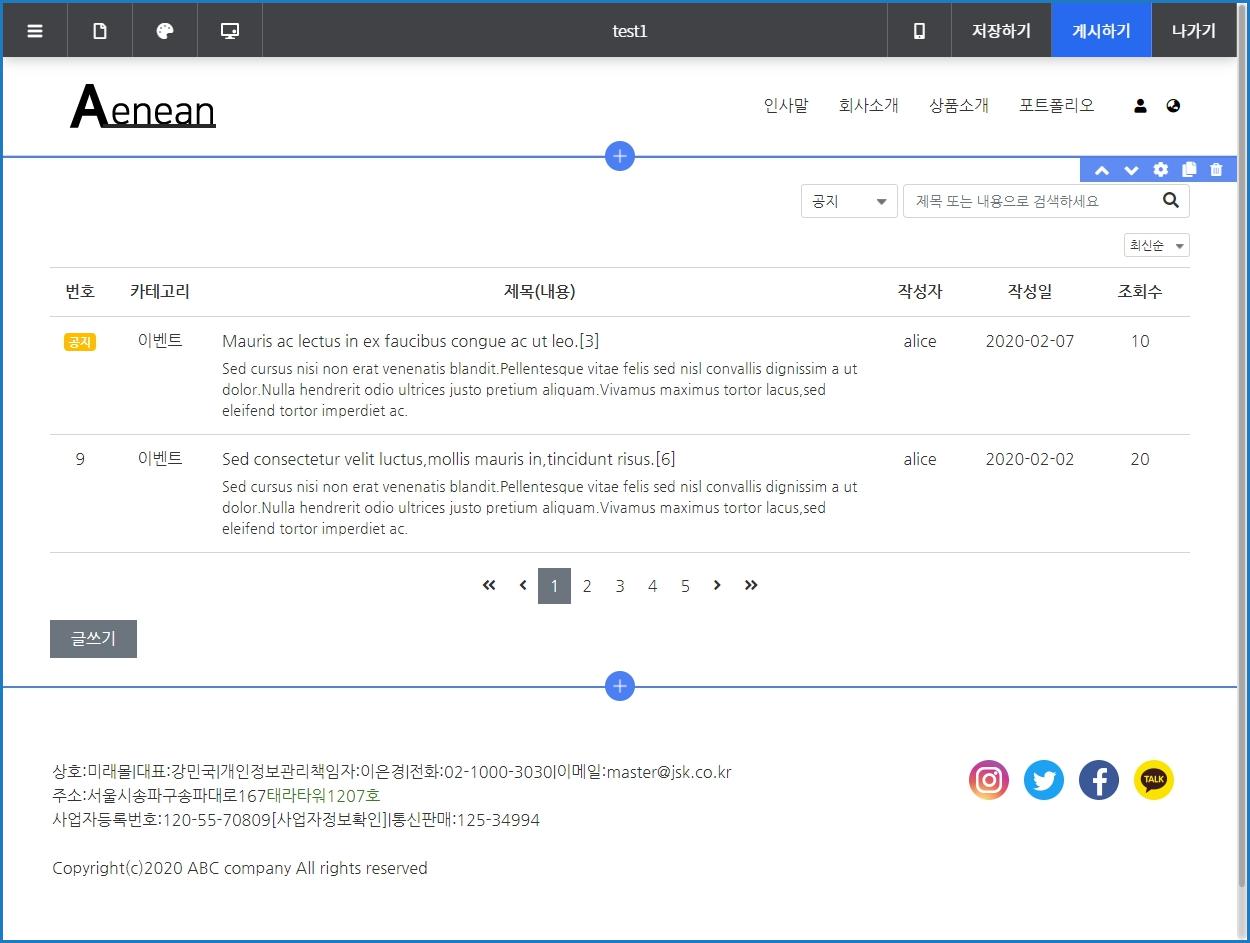Open the color palette theme icon

click(x=165, y=31)
